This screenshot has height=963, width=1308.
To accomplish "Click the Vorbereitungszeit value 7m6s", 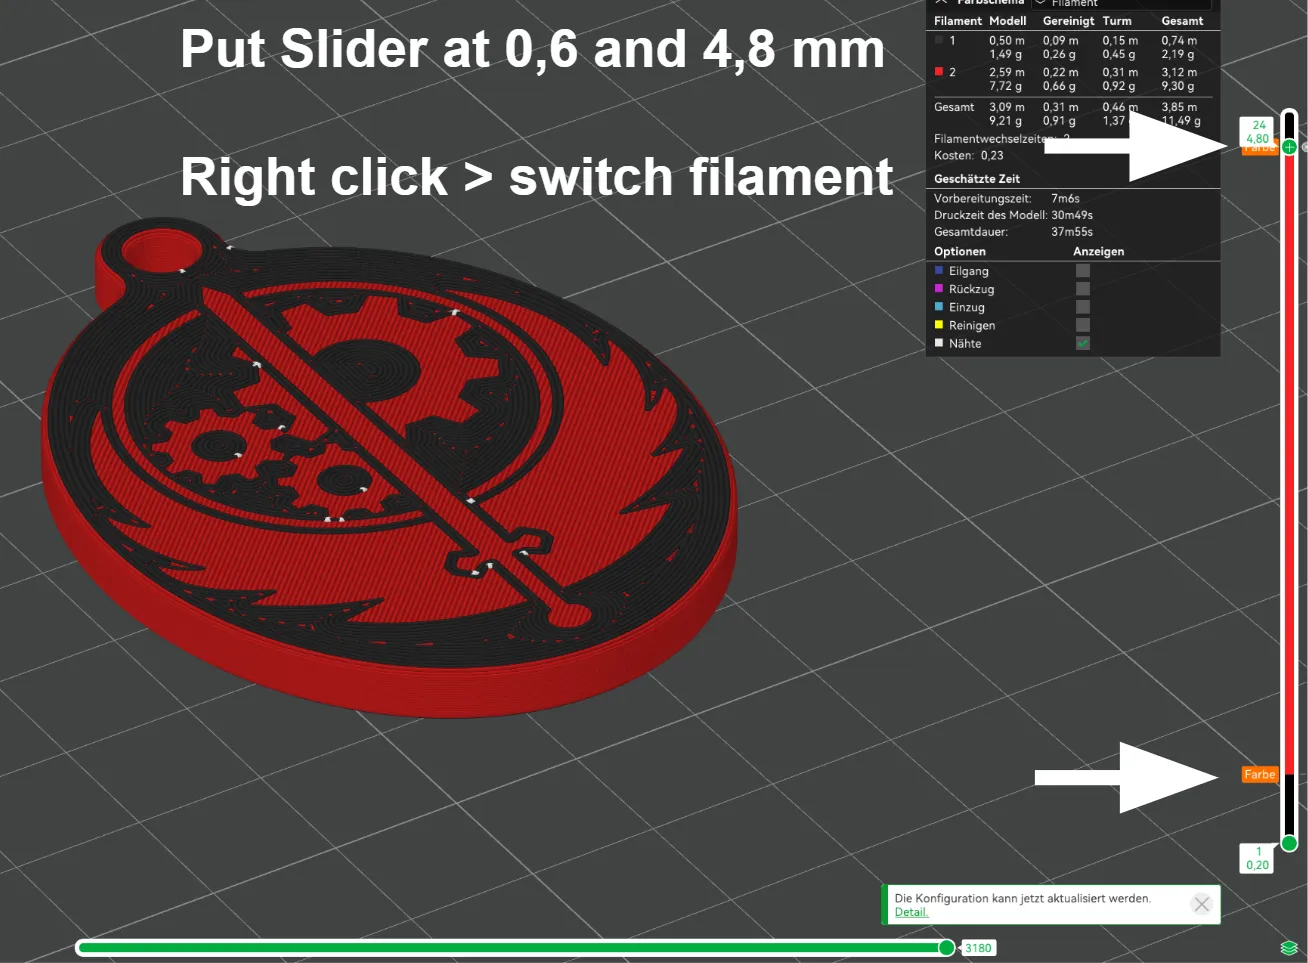I will click(1065, 198).
